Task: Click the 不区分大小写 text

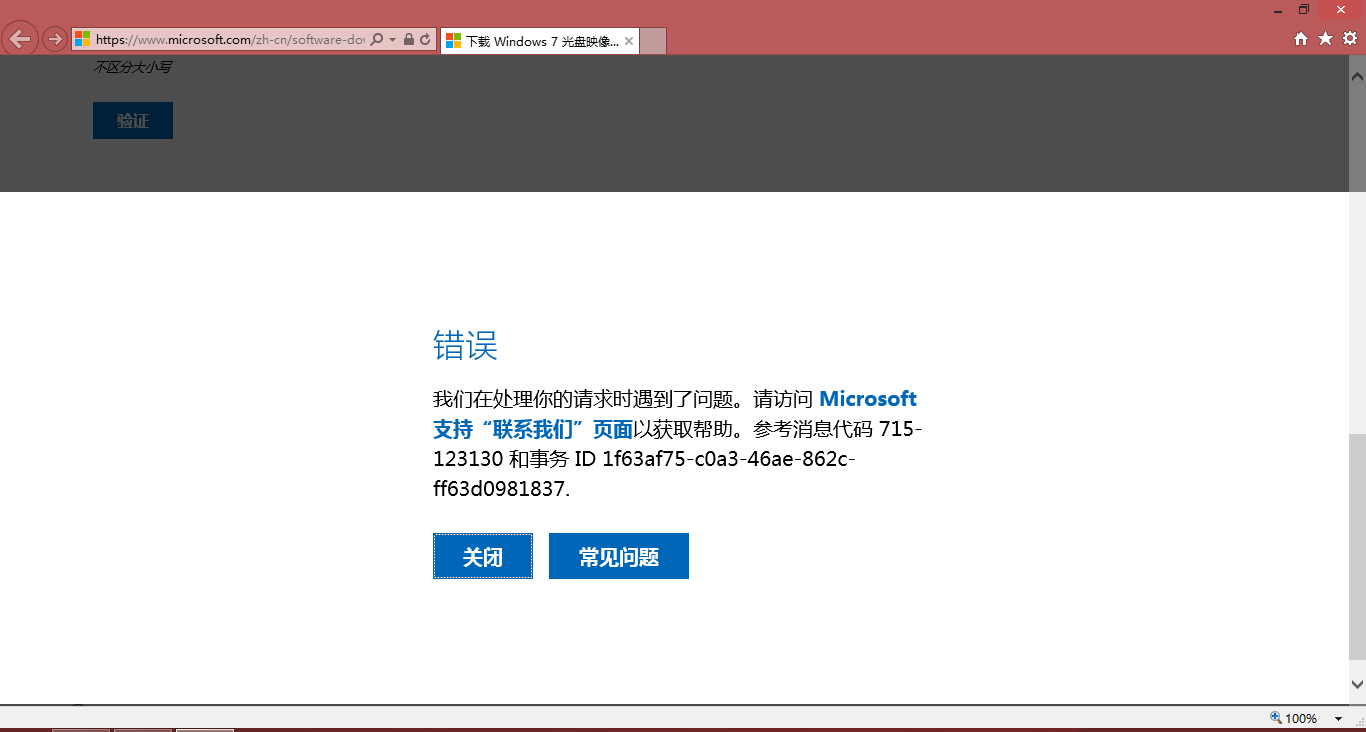Action: [x=132, y=67]
